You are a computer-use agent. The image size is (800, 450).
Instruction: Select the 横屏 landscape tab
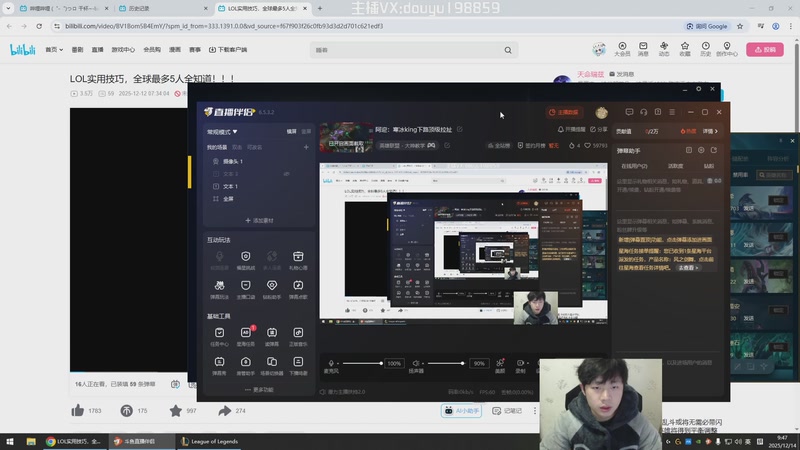click(291, 132)
